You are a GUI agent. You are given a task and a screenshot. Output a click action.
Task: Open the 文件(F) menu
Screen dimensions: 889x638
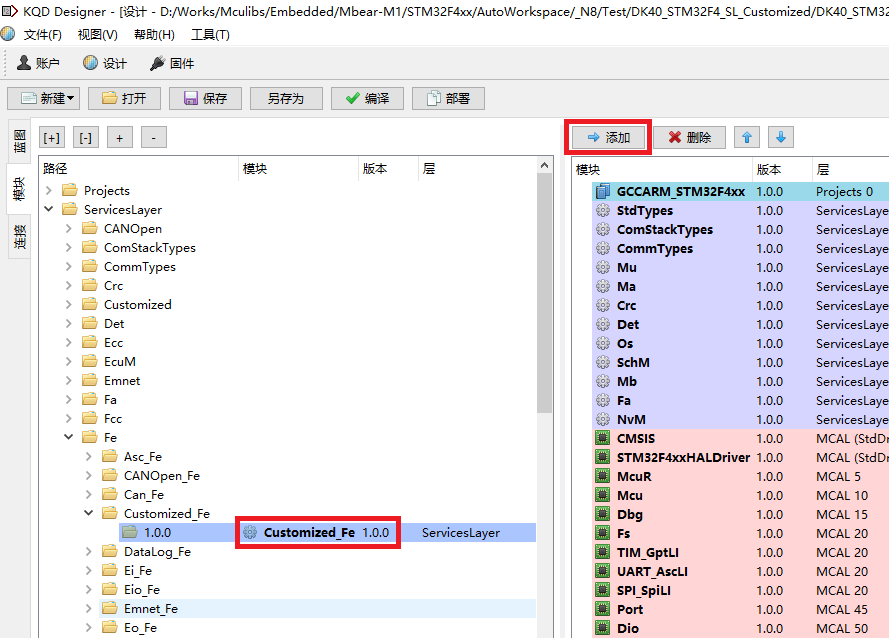pyautogui.click(x=43, y=35)
